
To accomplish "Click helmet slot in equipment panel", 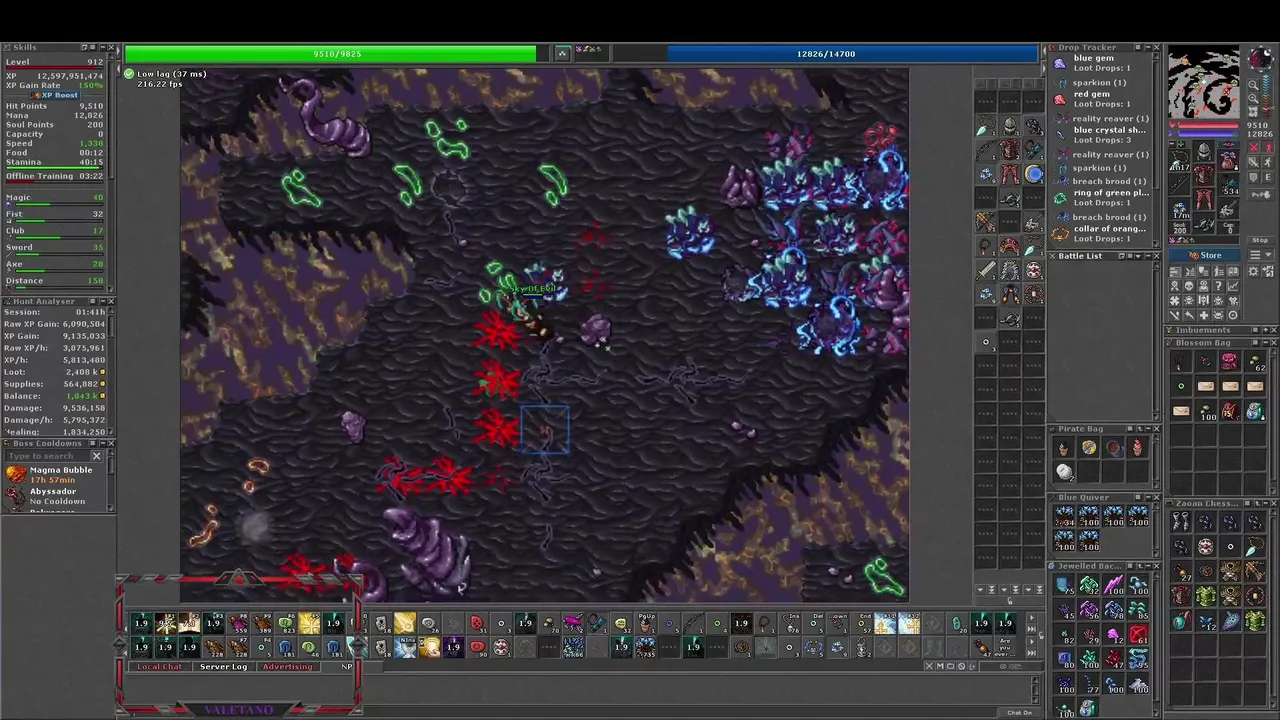I will pos(1204,151).
